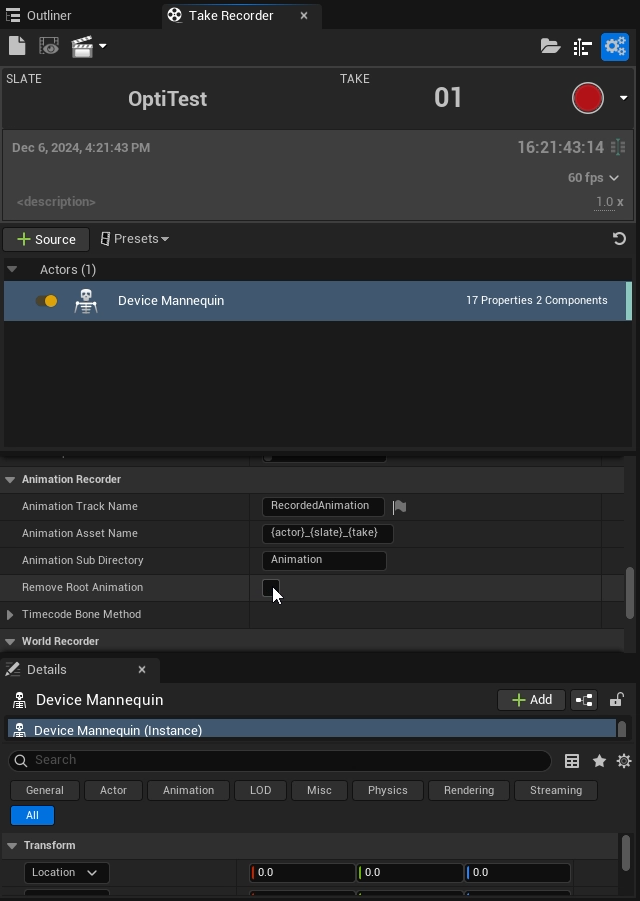This screenshot has height=901, width=640.
Task: Click the clear pending take page icon
Action: pos(17,46)
